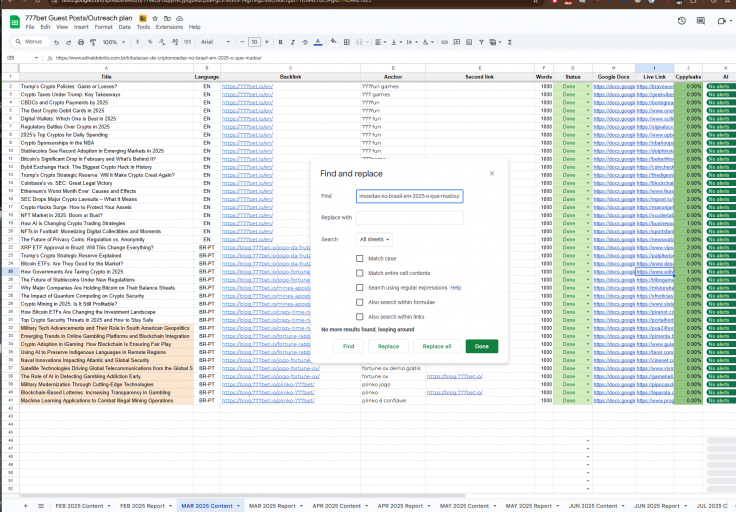Click the Find button in dialog
Viewport: 736px width, 512px height.
click(x=348, y=346)
